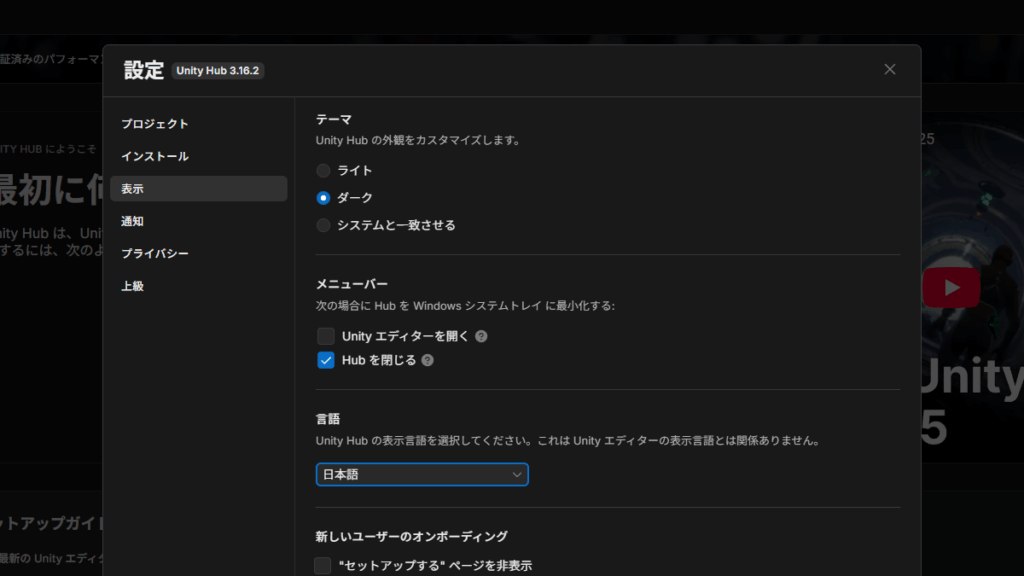Uncheck the Hub を閉じる checkbox
The image size is (1024, 576).
[326, 360]
